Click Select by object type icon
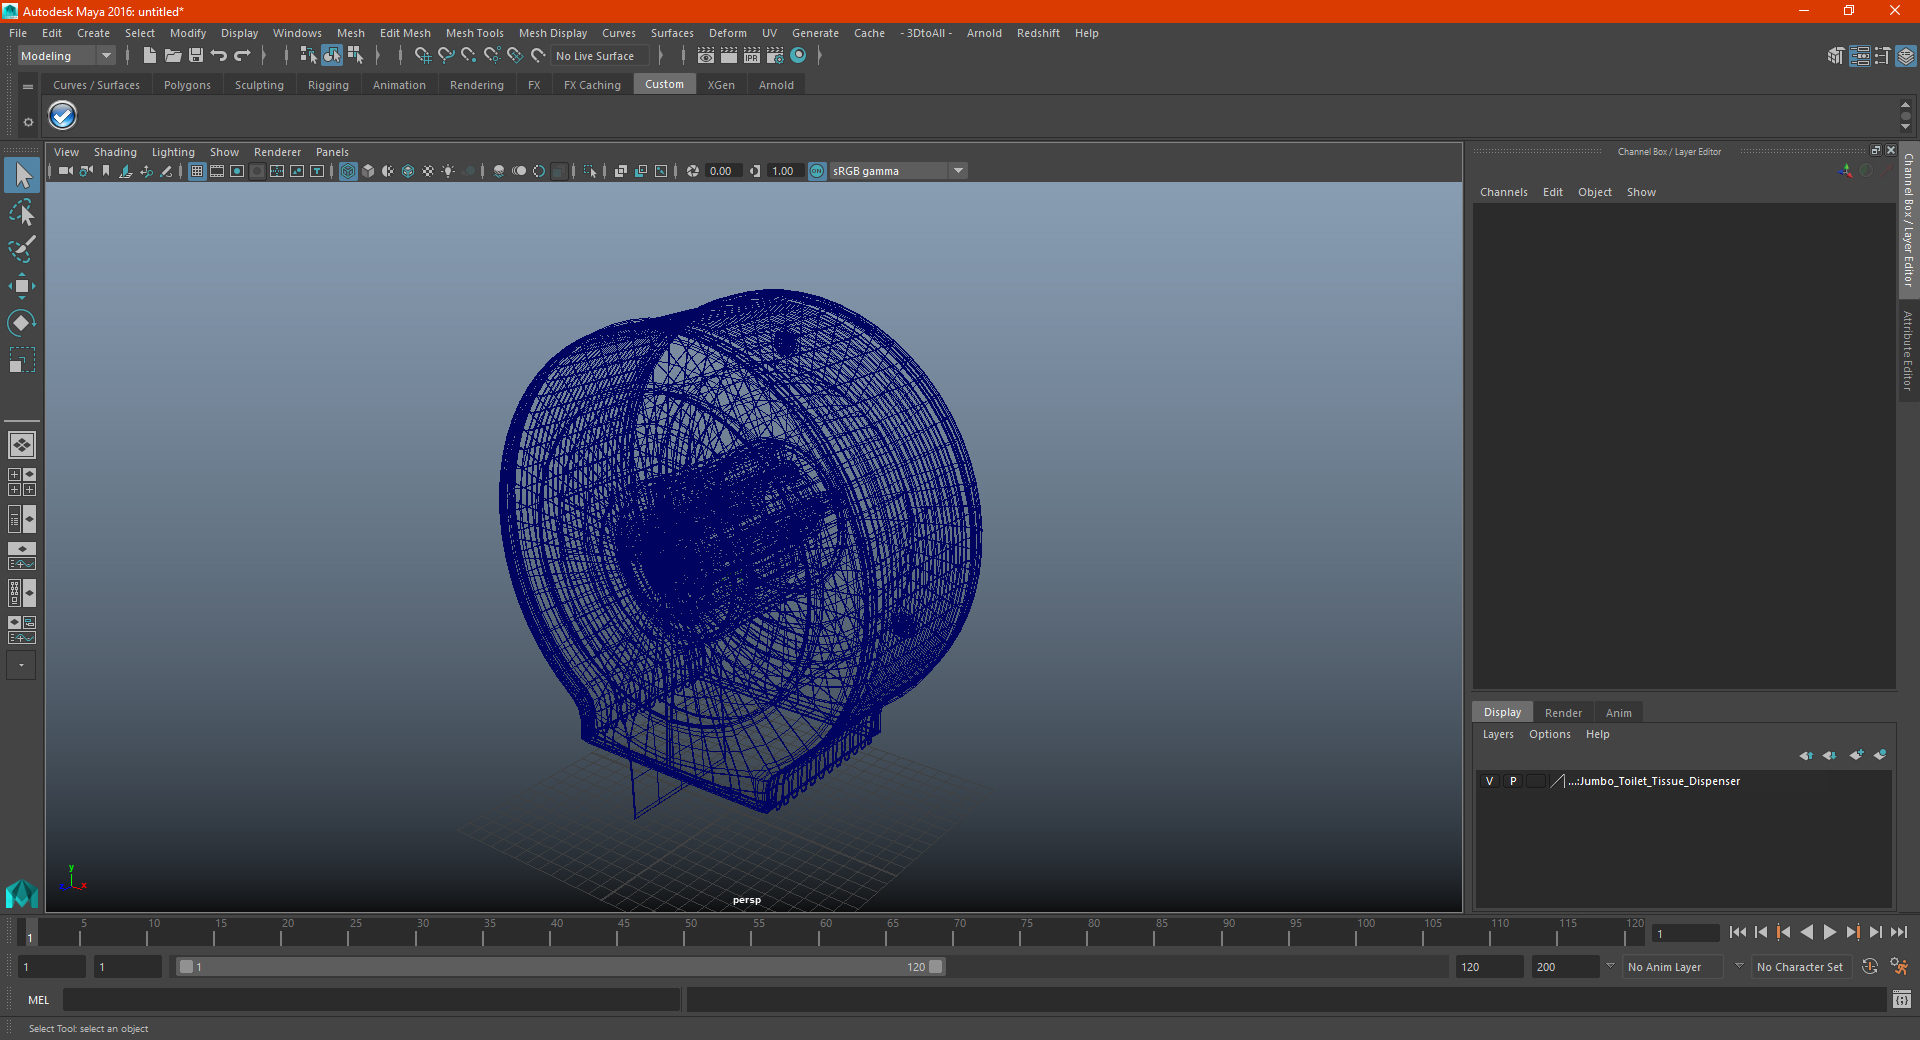Image resolution: width=1920 pixels, height=1040 pixels. click(x=331, y=56)
